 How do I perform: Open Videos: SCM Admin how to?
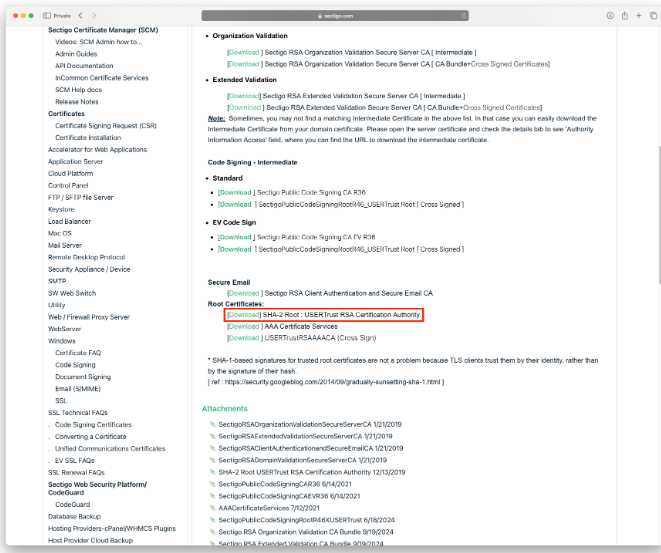coord(99,42)
